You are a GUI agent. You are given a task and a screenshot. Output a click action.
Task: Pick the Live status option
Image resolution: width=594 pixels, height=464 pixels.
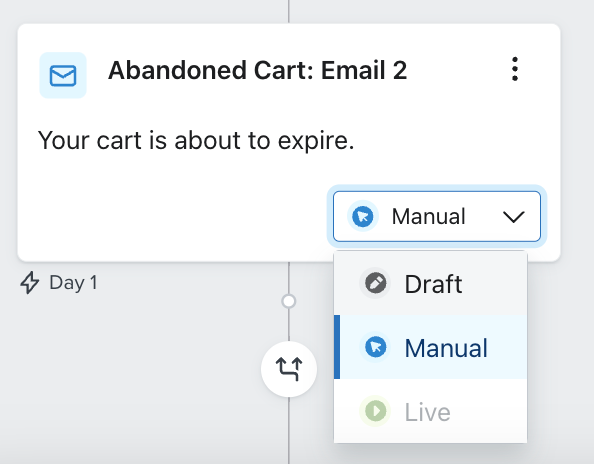pos(430,411)
